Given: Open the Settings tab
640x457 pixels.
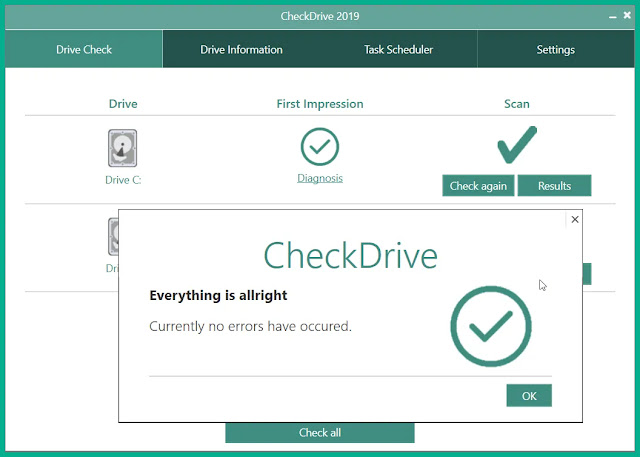Looking at the screenshot, I should (556, 49).
